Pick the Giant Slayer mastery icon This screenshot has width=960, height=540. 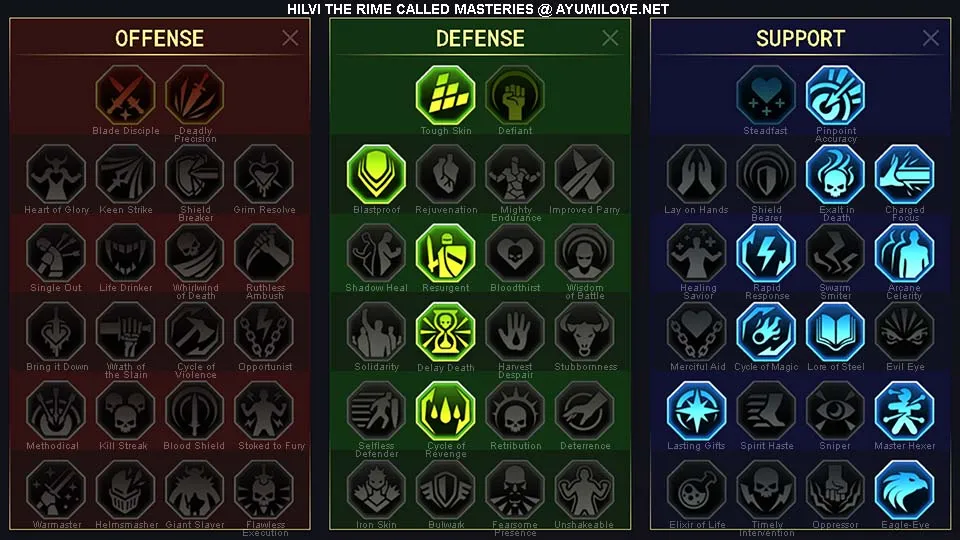coord(195,490)
